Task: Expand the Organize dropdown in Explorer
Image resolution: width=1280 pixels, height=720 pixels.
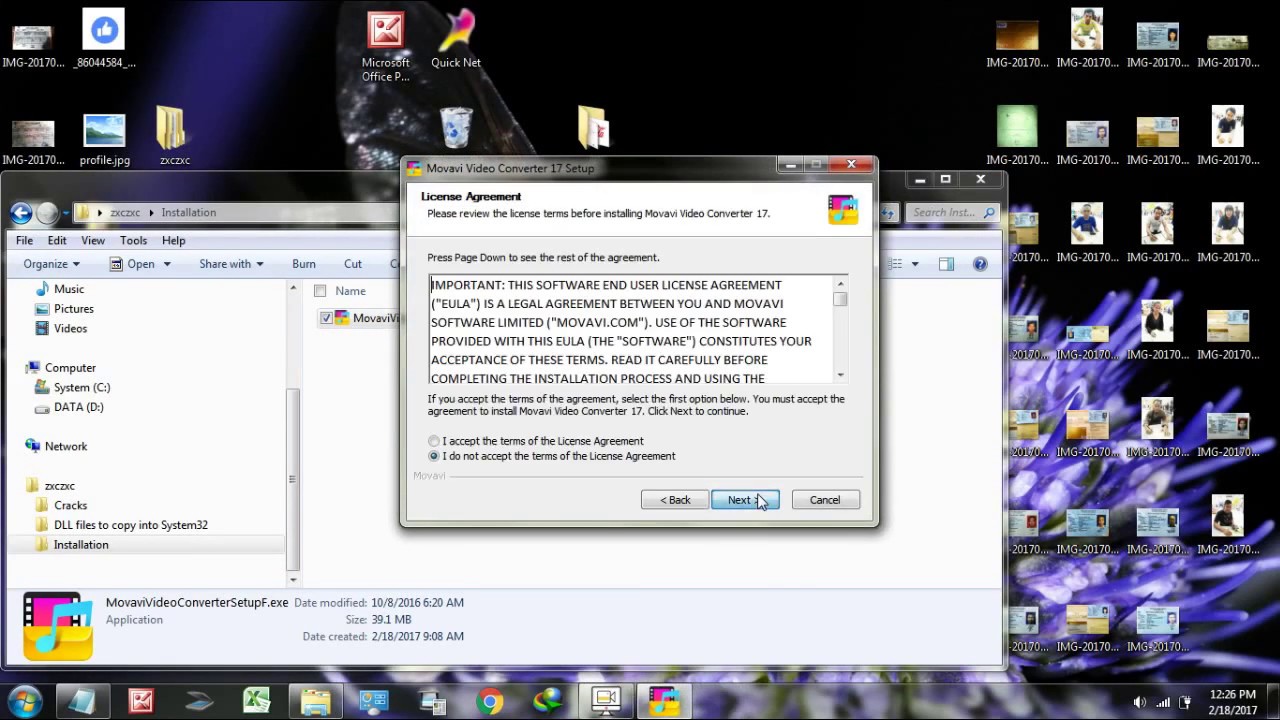Action: [51, 264]
